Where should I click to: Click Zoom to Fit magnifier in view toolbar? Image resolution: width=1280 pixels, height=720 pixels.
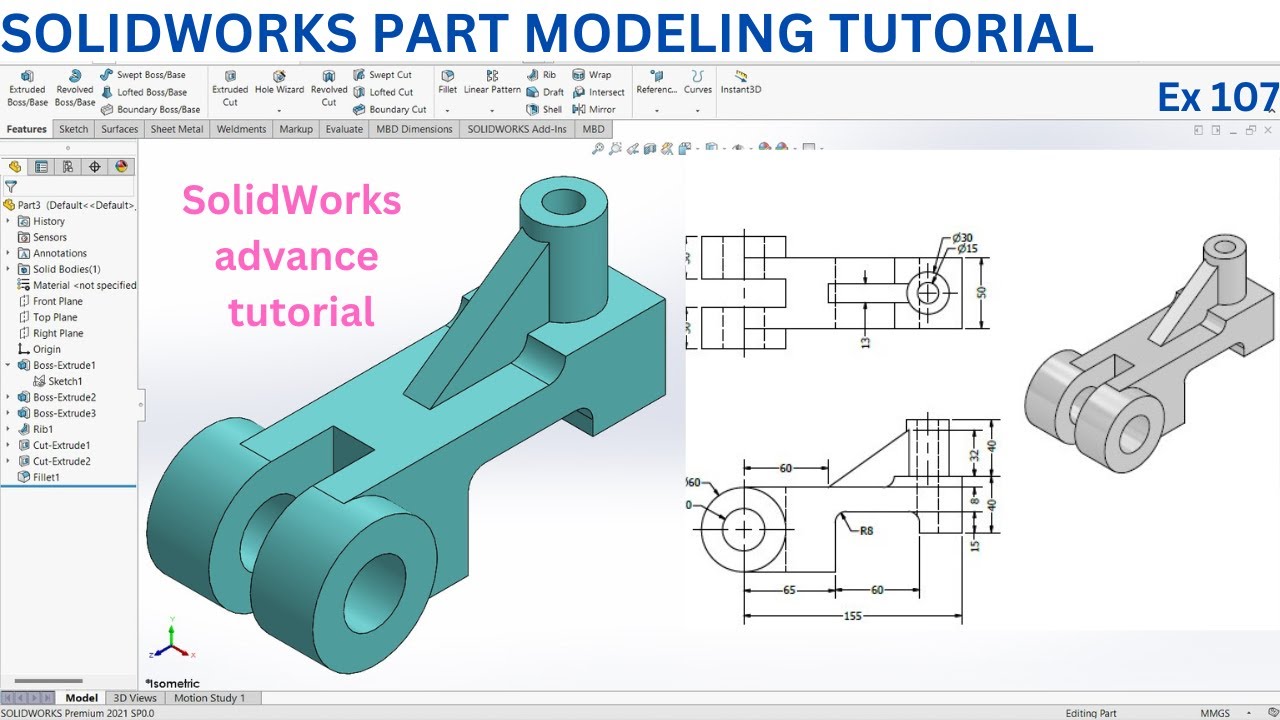point(598,148)
